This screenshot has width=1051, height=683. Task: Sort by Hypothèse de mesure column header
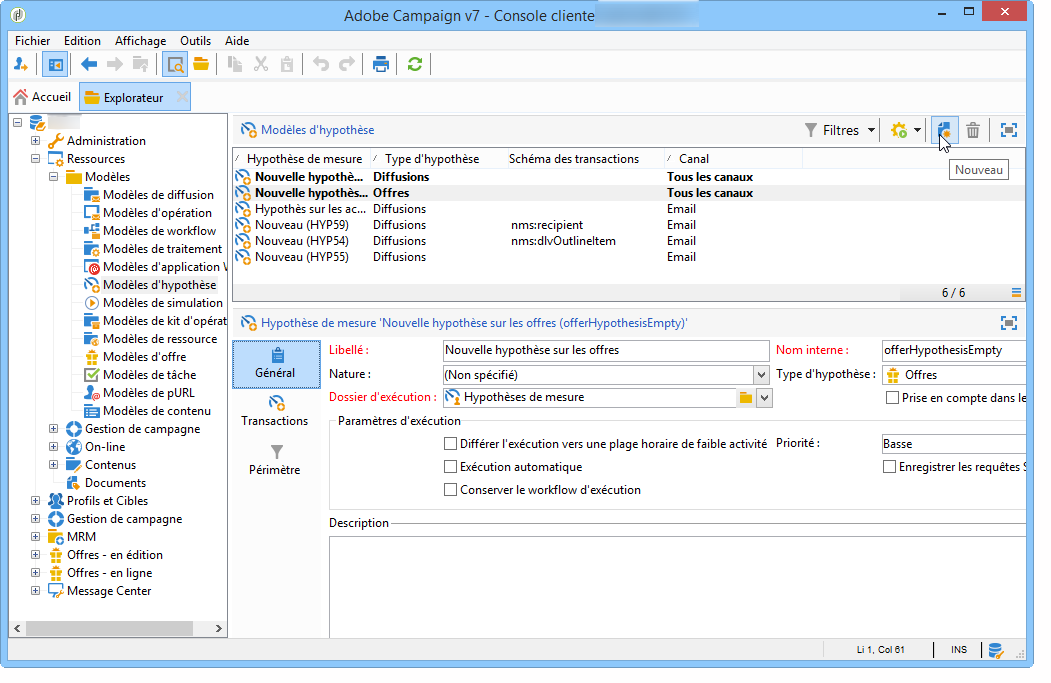[300, 159]
